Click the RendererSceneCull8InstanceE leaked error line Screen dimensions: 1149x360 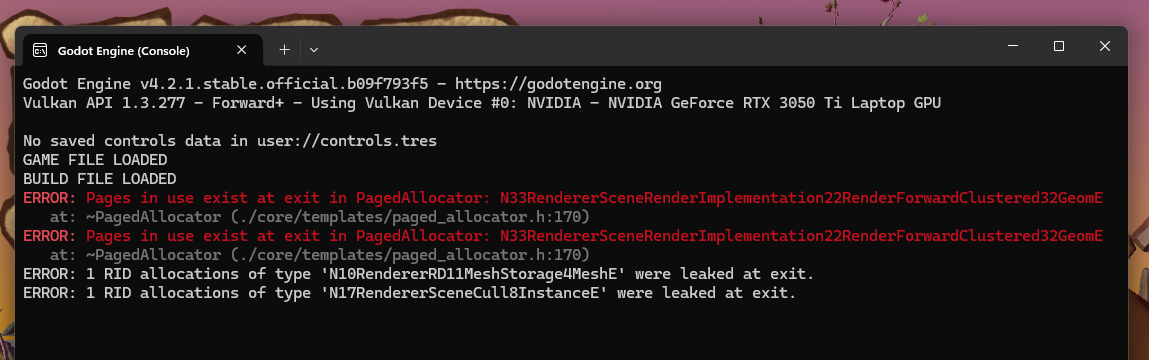click(x=410, y=293)
